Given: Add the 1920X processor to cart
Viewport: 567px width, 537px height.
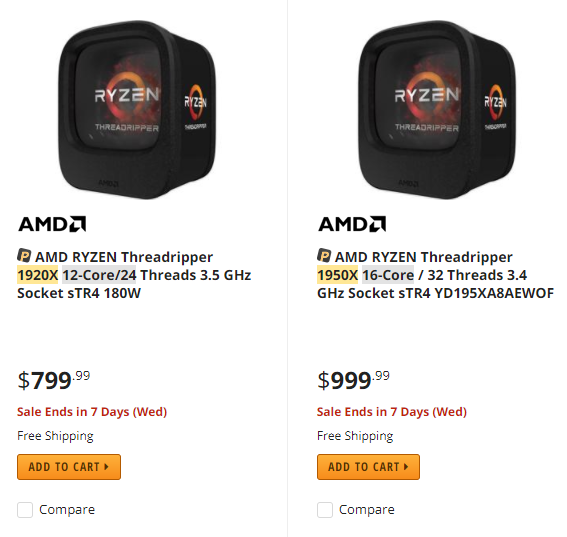Looking at the screenshot, I should point(69,467).
